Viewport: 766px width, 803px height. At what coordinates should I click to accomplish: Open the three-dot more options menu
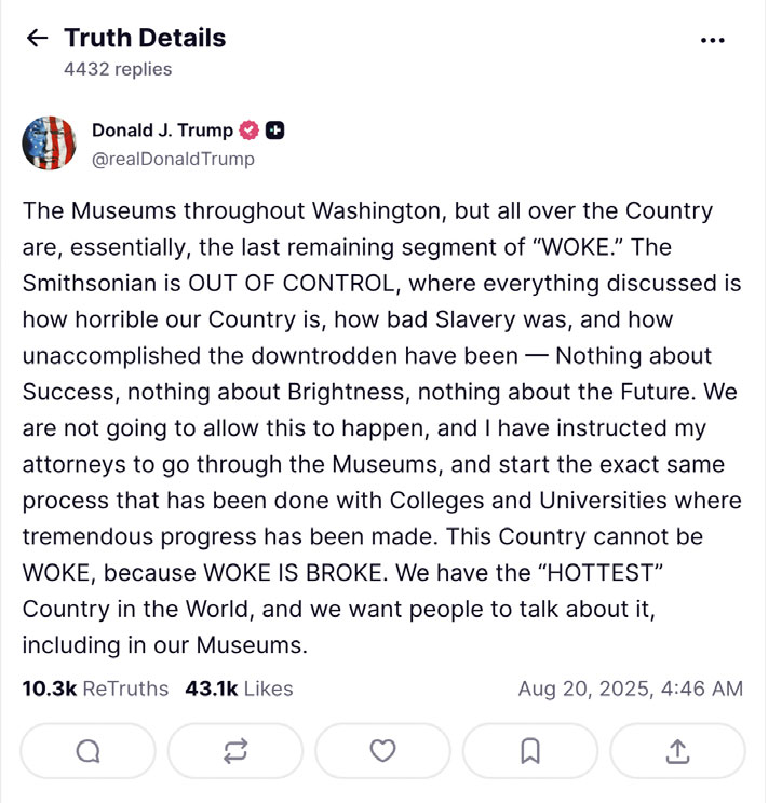[x=712, y=40]
